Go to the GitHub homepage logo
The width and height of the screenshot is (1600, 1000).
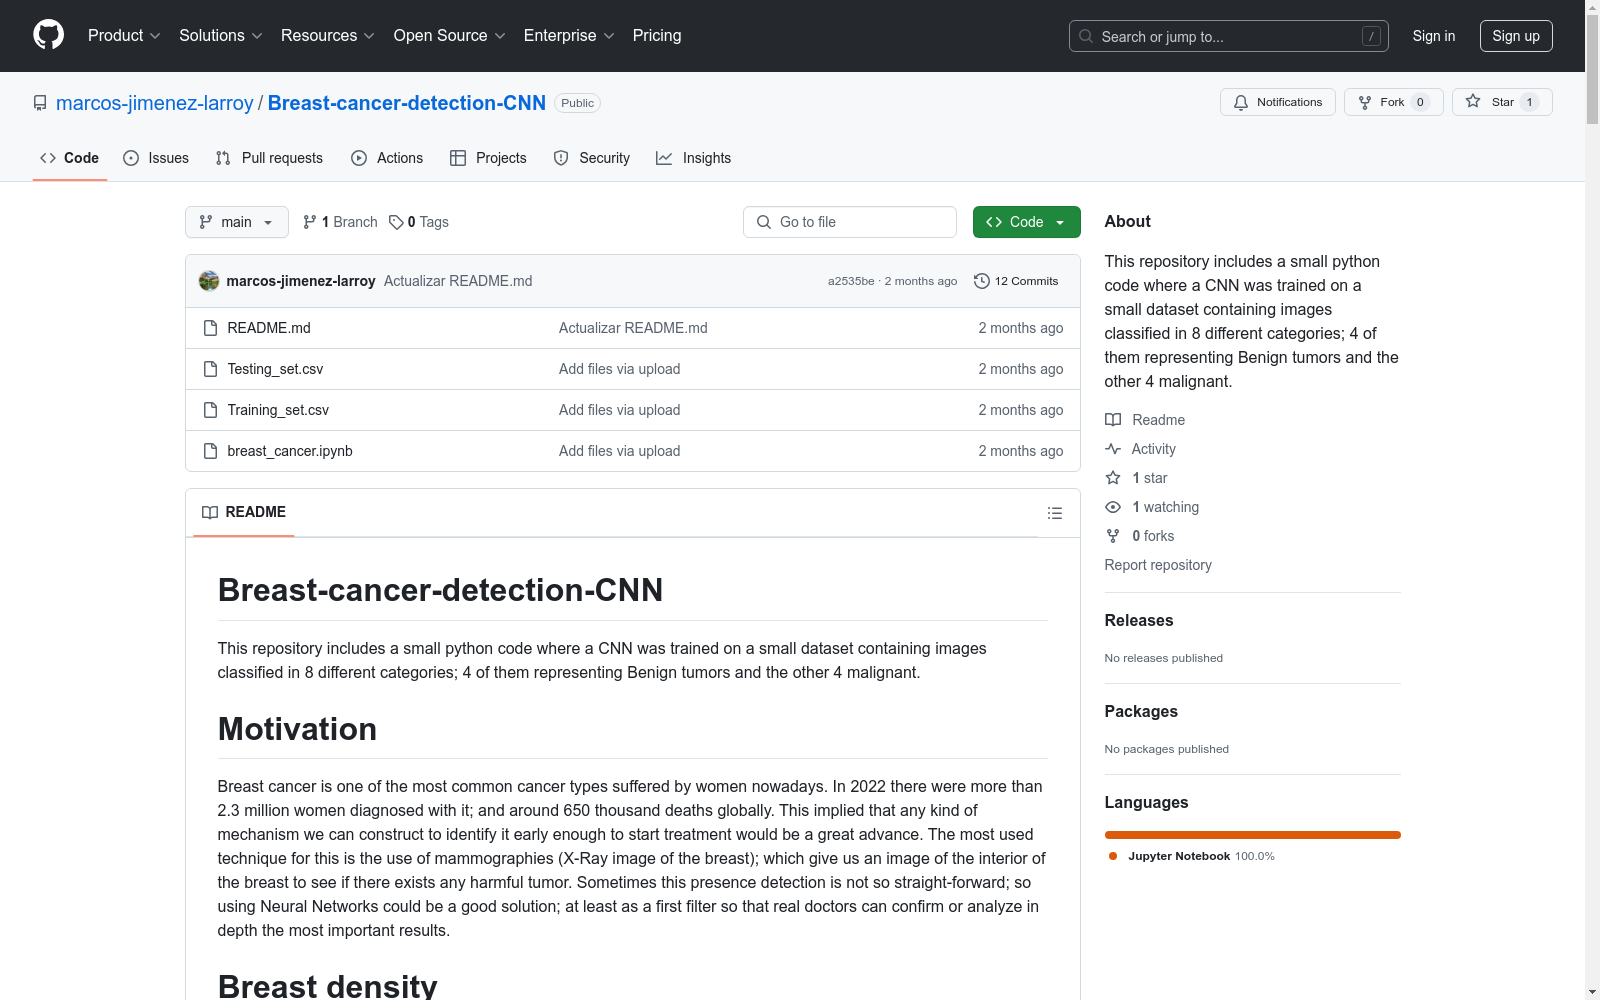48,35
